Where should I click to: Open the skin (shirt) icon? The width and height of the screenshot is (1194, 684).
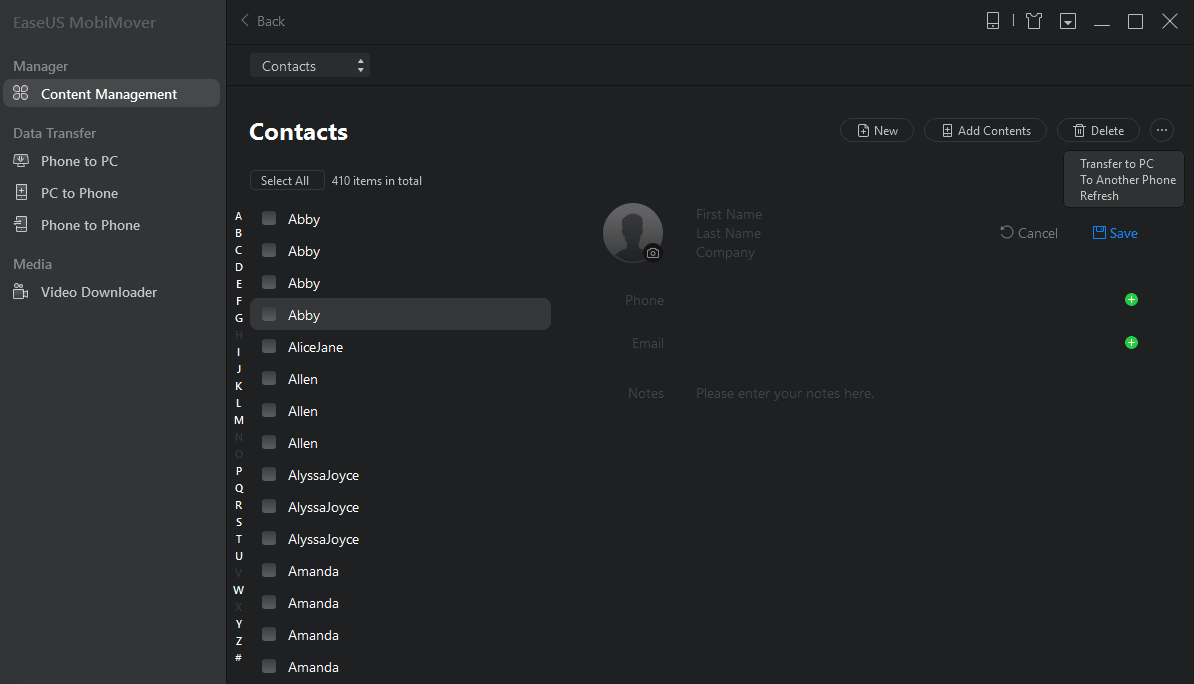1034,21
